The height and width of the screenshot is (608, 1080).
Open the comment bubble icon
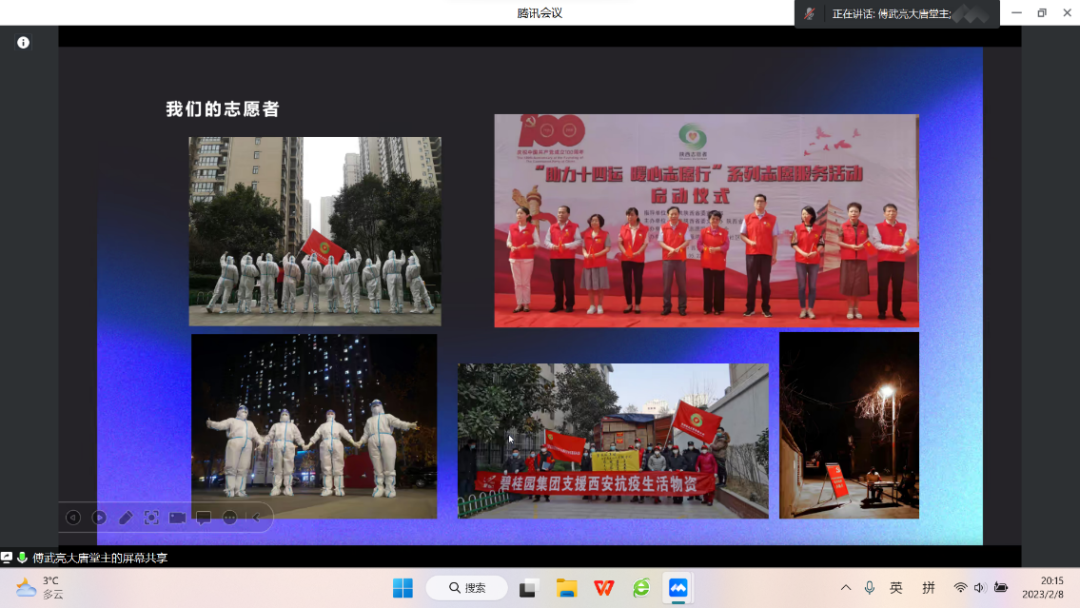pyautogui.click(x=203, y=517)
